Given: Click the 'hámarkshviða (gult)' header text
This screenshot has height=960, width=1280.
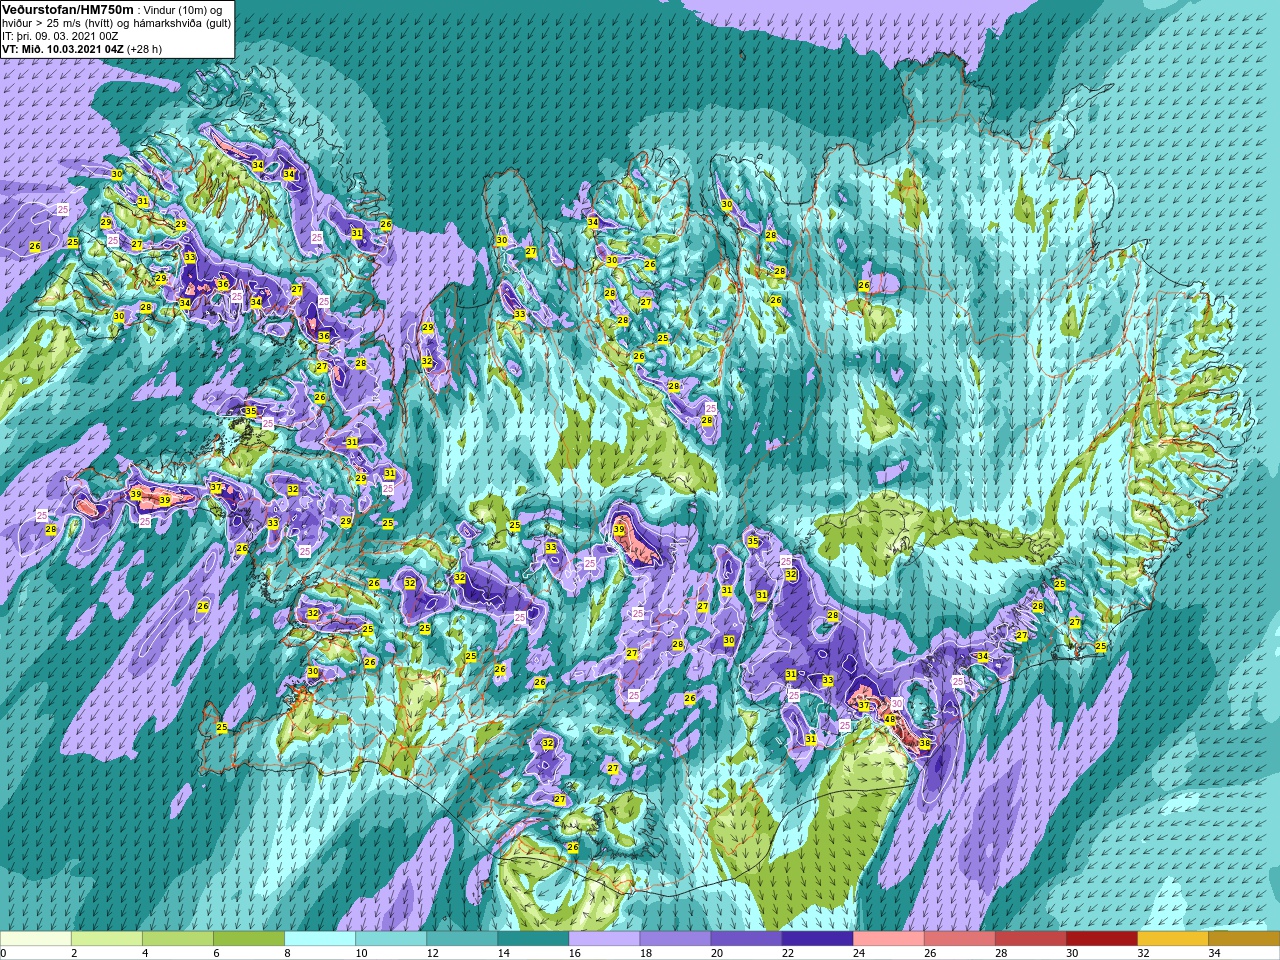Looking at the screenshot, I should pyautogui.click(x=182, y=23).
